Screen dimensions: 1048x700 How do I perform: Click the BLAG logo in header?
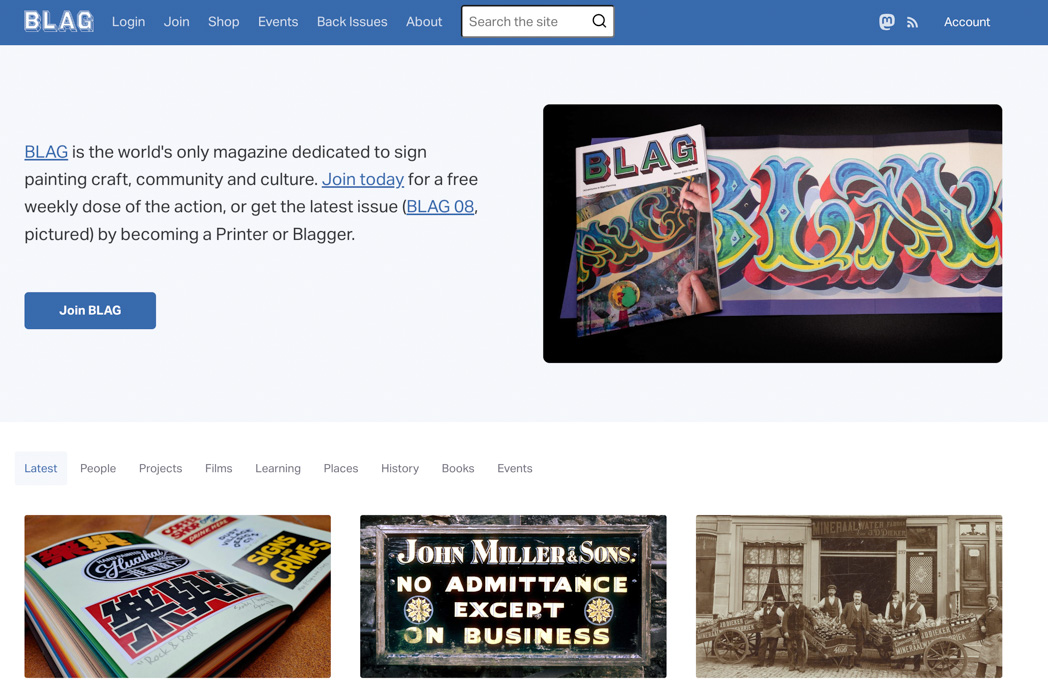tap(59, 21)
